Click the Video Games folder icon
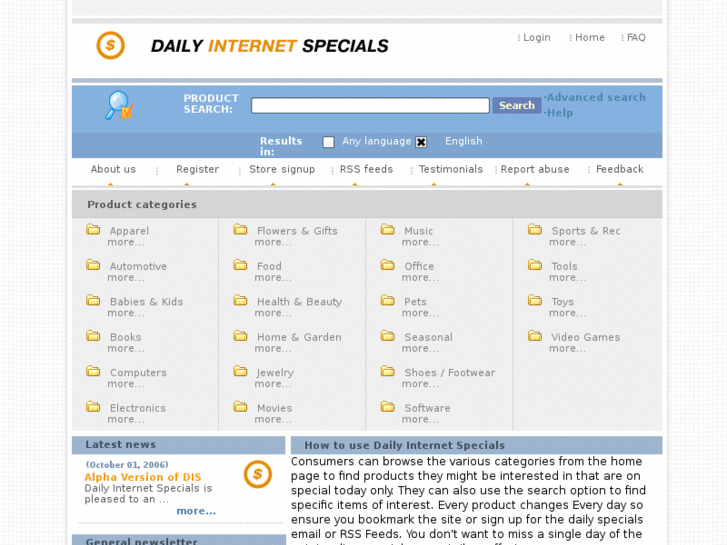The image size is (727, 545). [x=535, y=335]
